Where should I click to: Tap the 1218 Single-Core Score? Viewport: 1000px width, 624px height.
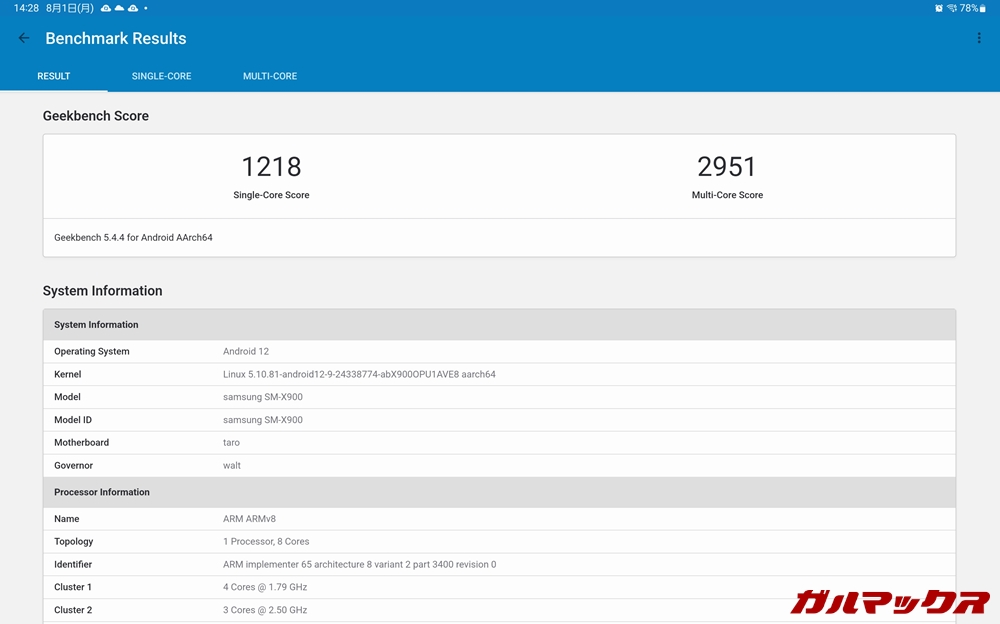(x=271, y=166)
